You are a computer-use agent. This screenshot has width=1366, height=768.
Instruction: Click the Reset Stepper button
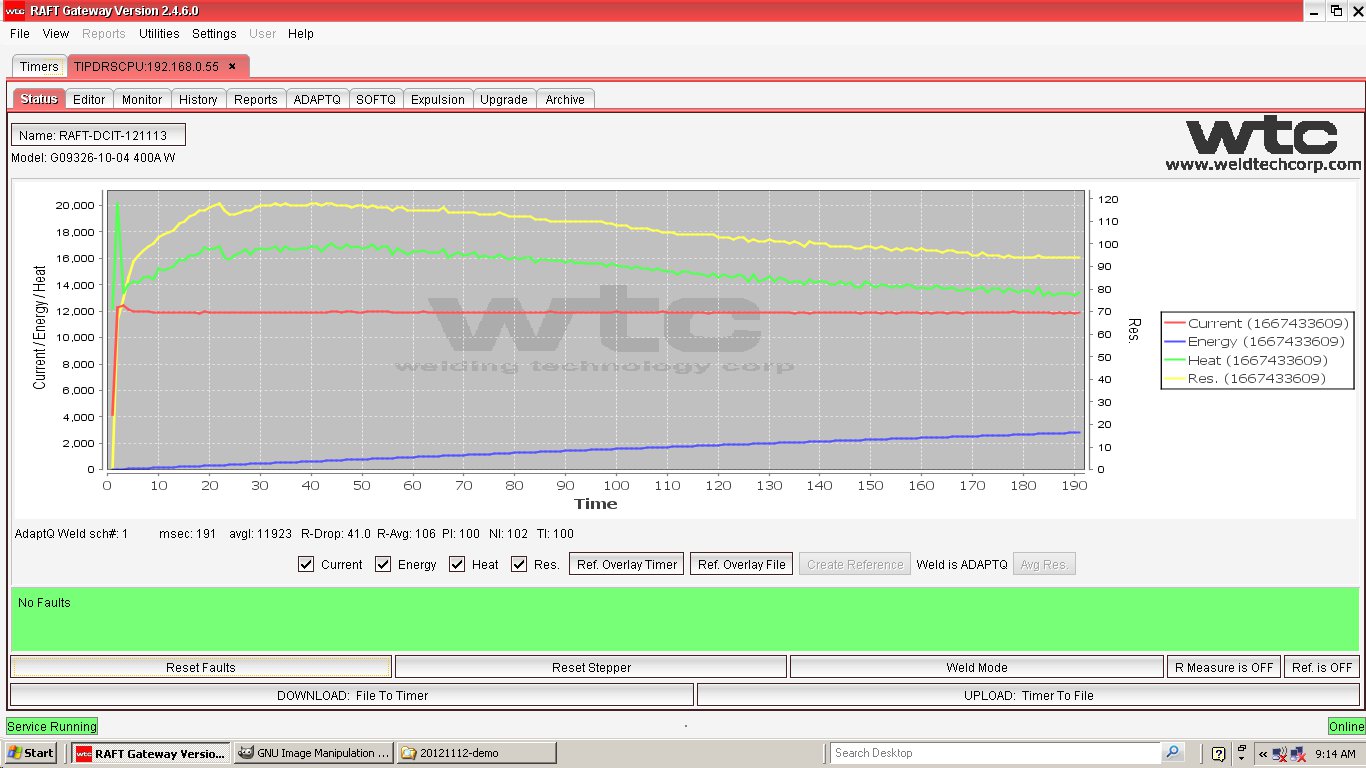click(x=591, y=667)
